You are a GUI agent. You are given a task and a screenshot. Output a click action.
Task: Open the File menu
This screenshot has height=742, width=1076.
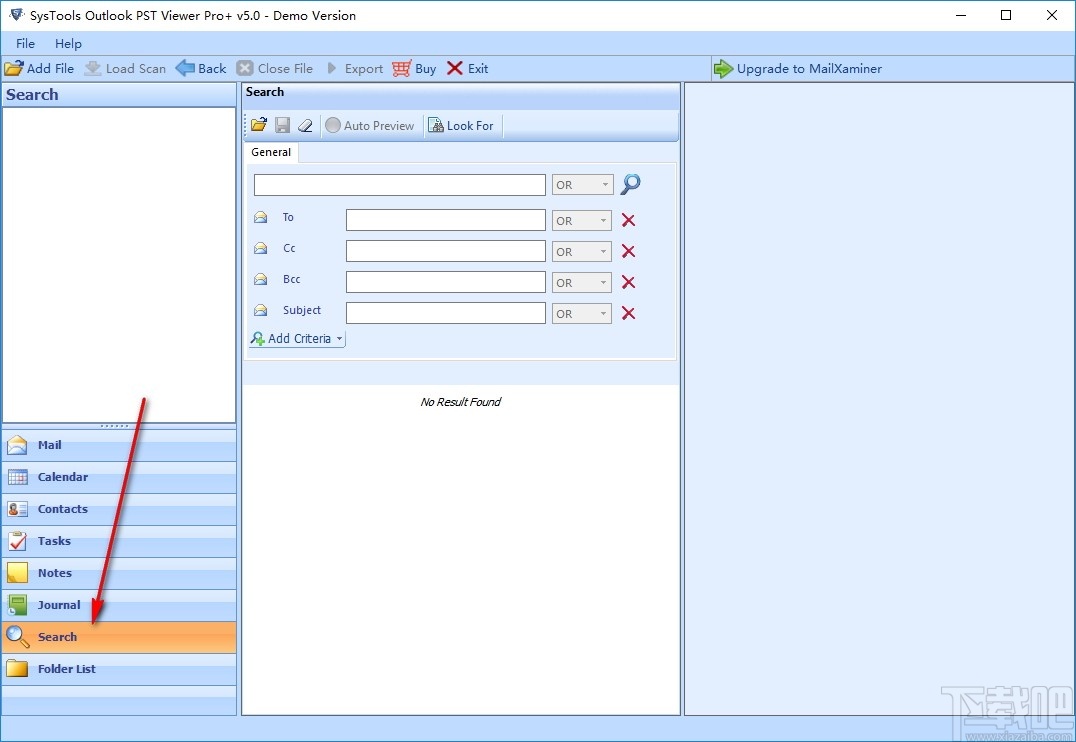pyautogui.click(x=24, y=43)
